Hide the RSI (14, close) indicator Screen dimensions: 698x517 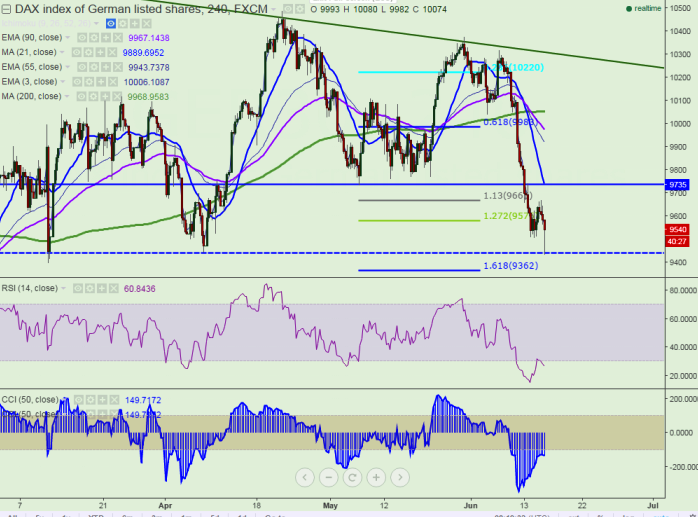(77, 289)
